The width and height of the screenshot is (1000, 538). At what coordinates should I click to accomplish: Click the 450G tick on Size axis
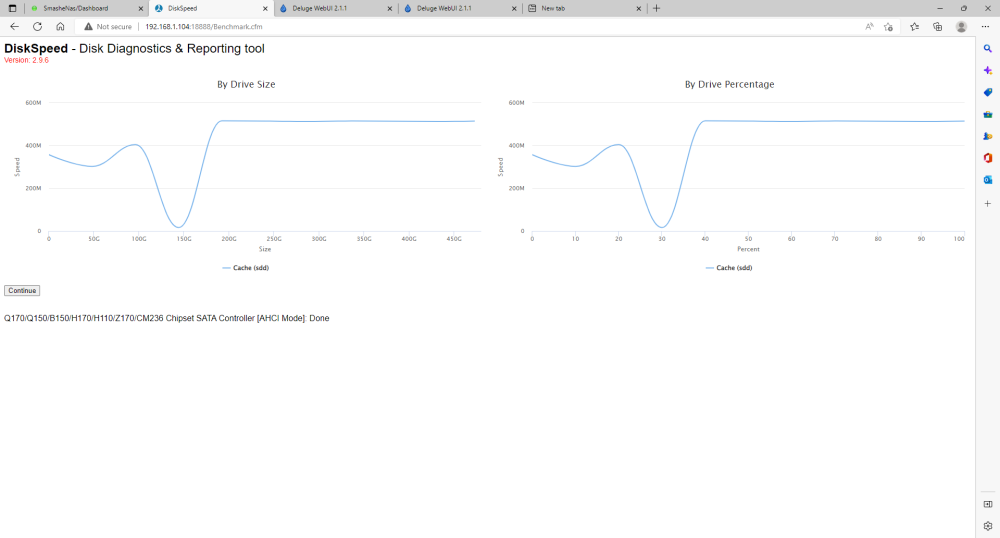click(453, 239)
